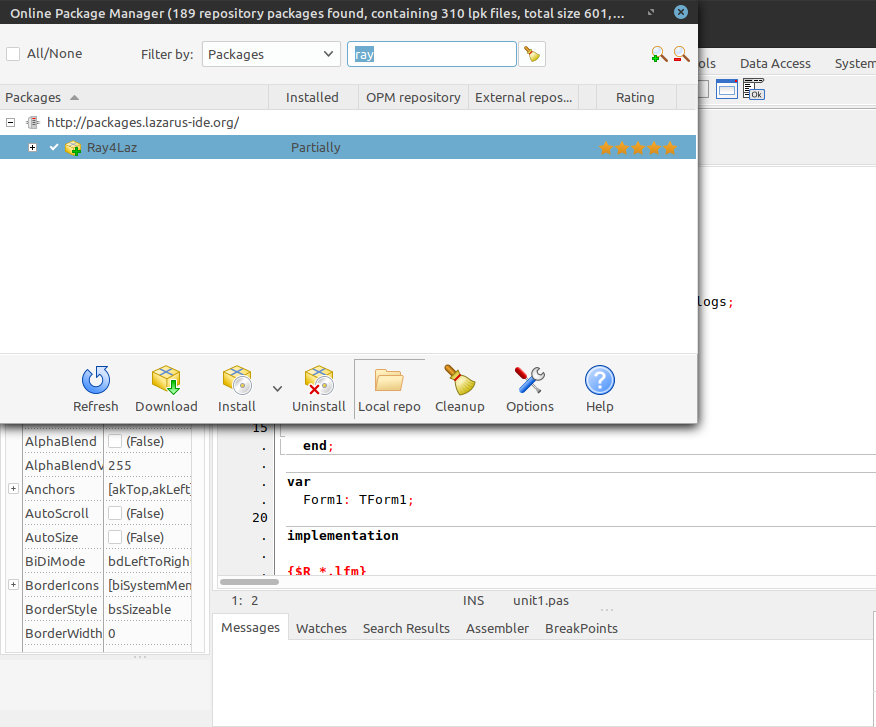
Task: Select the Ray4Laz five-star rating
Action: [637, 148]
